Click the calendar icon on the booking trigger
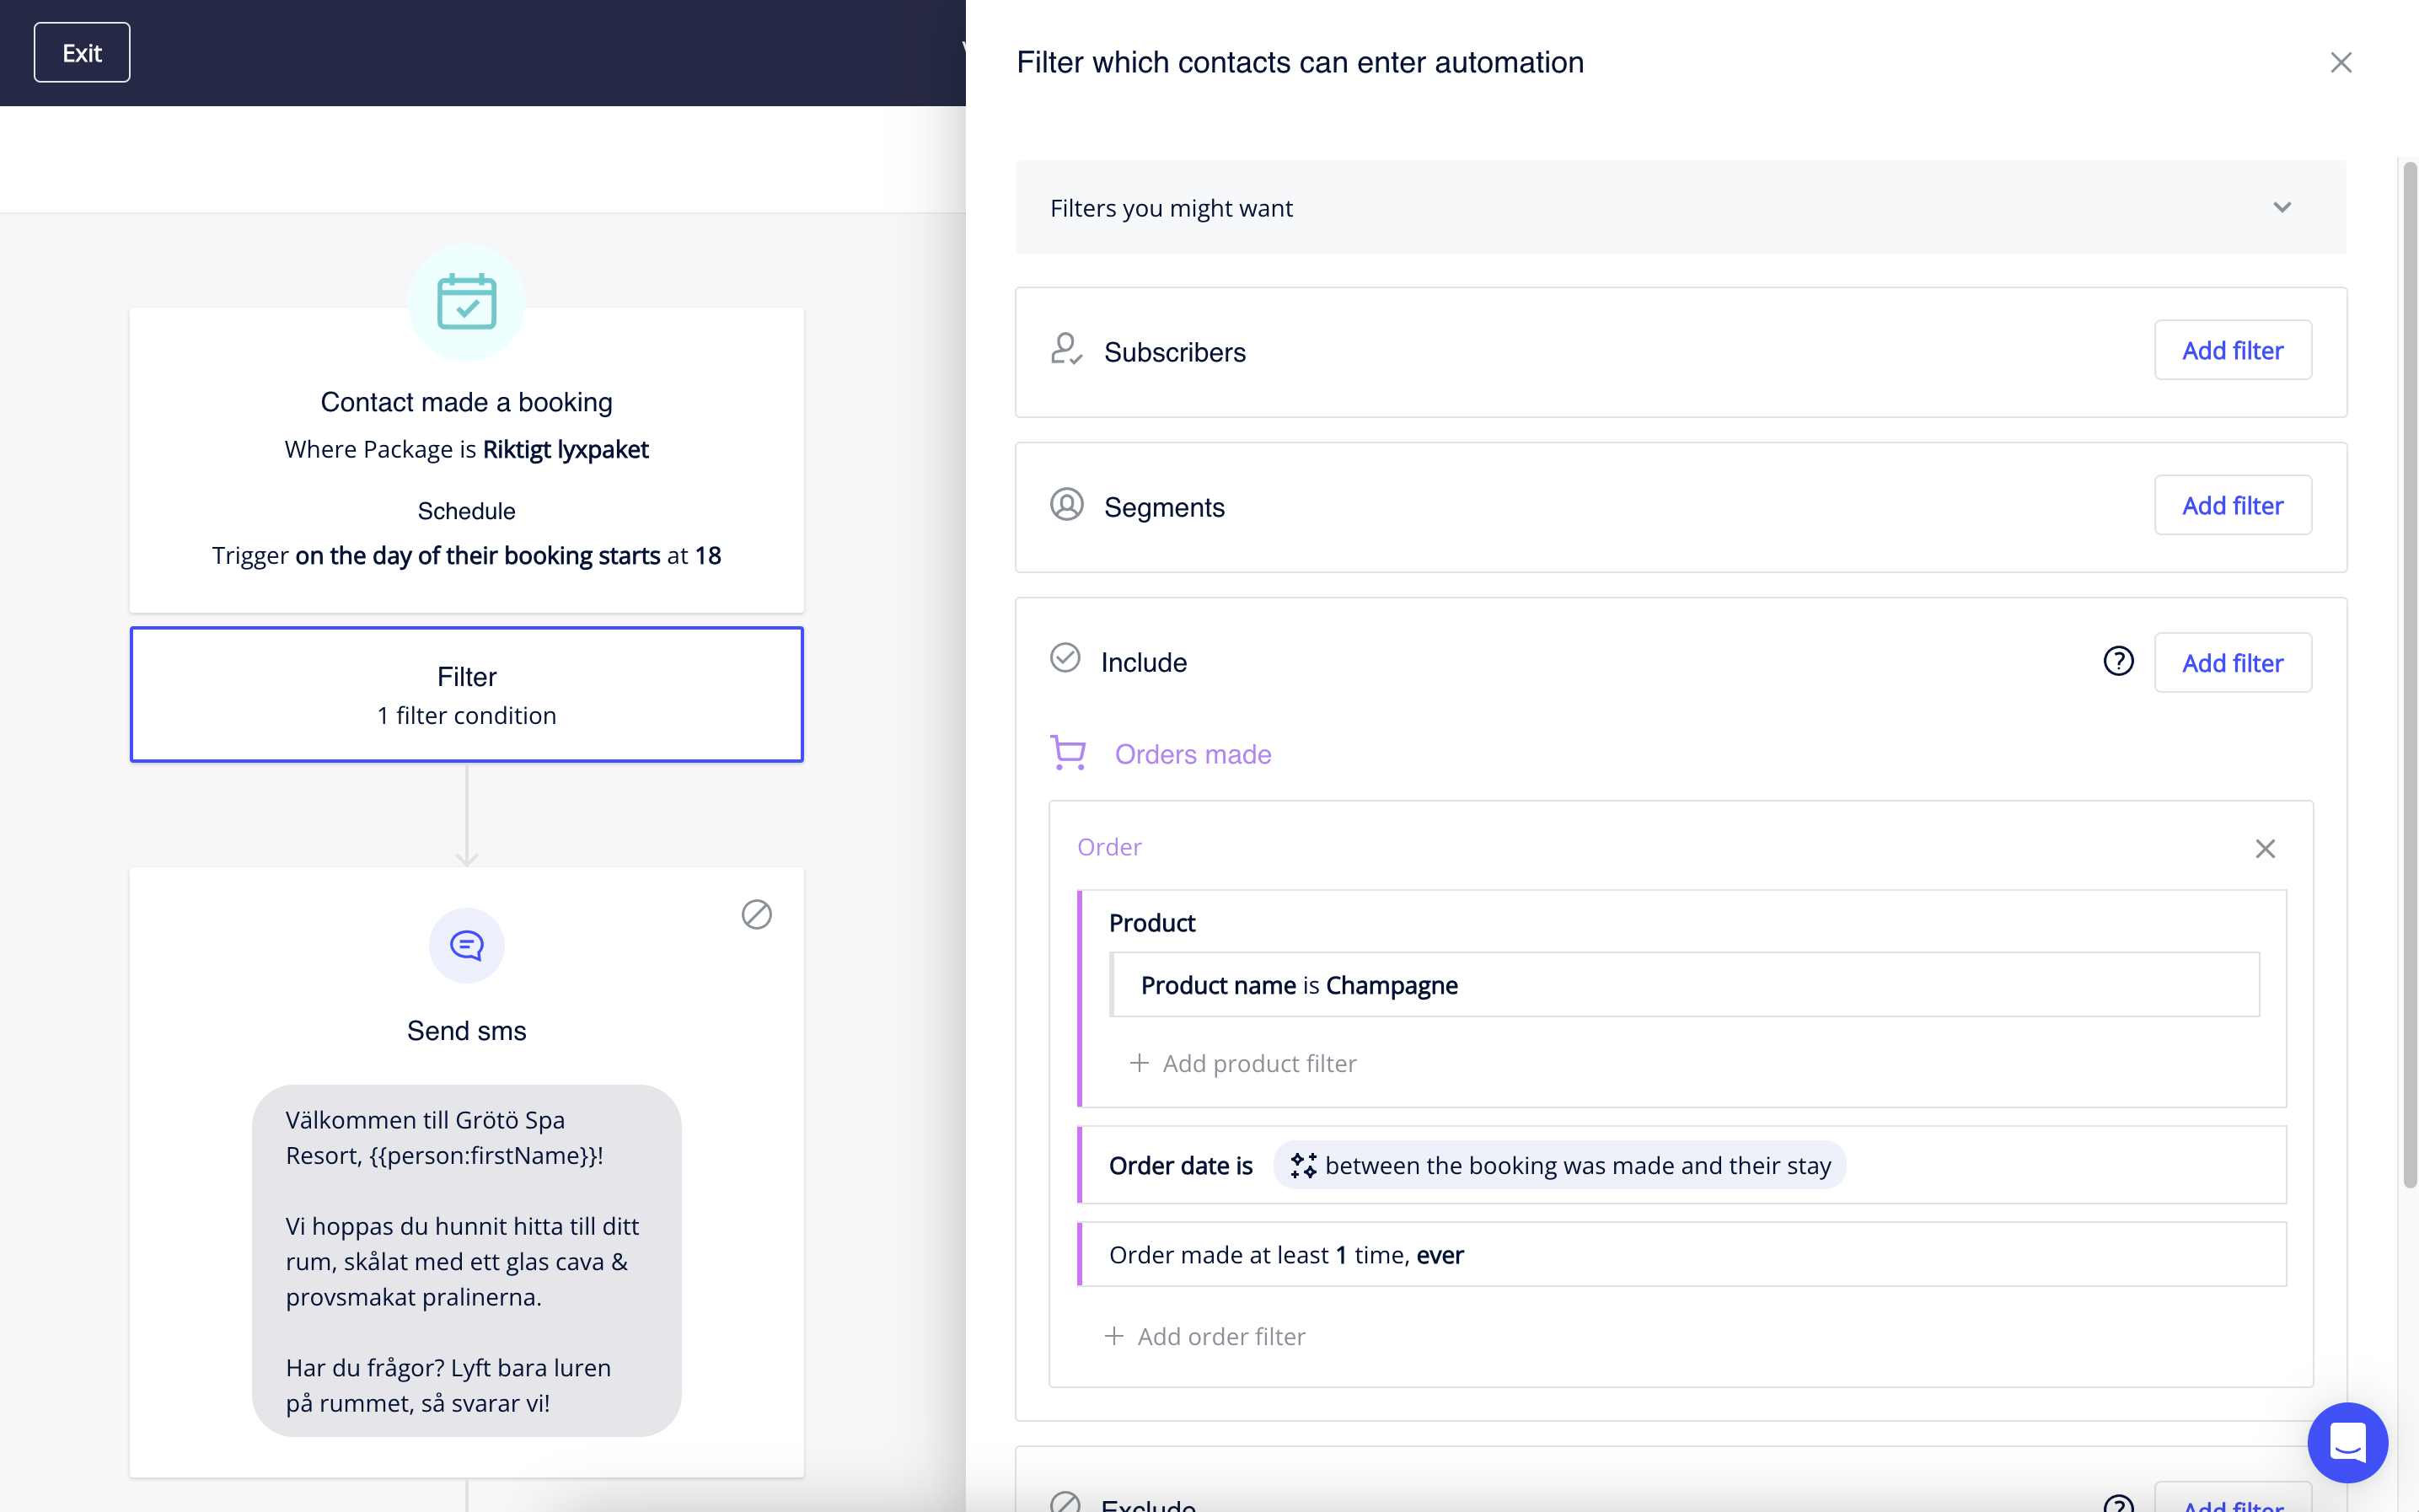This screenshot has height=1512, width=2419. tap(466, 302)
